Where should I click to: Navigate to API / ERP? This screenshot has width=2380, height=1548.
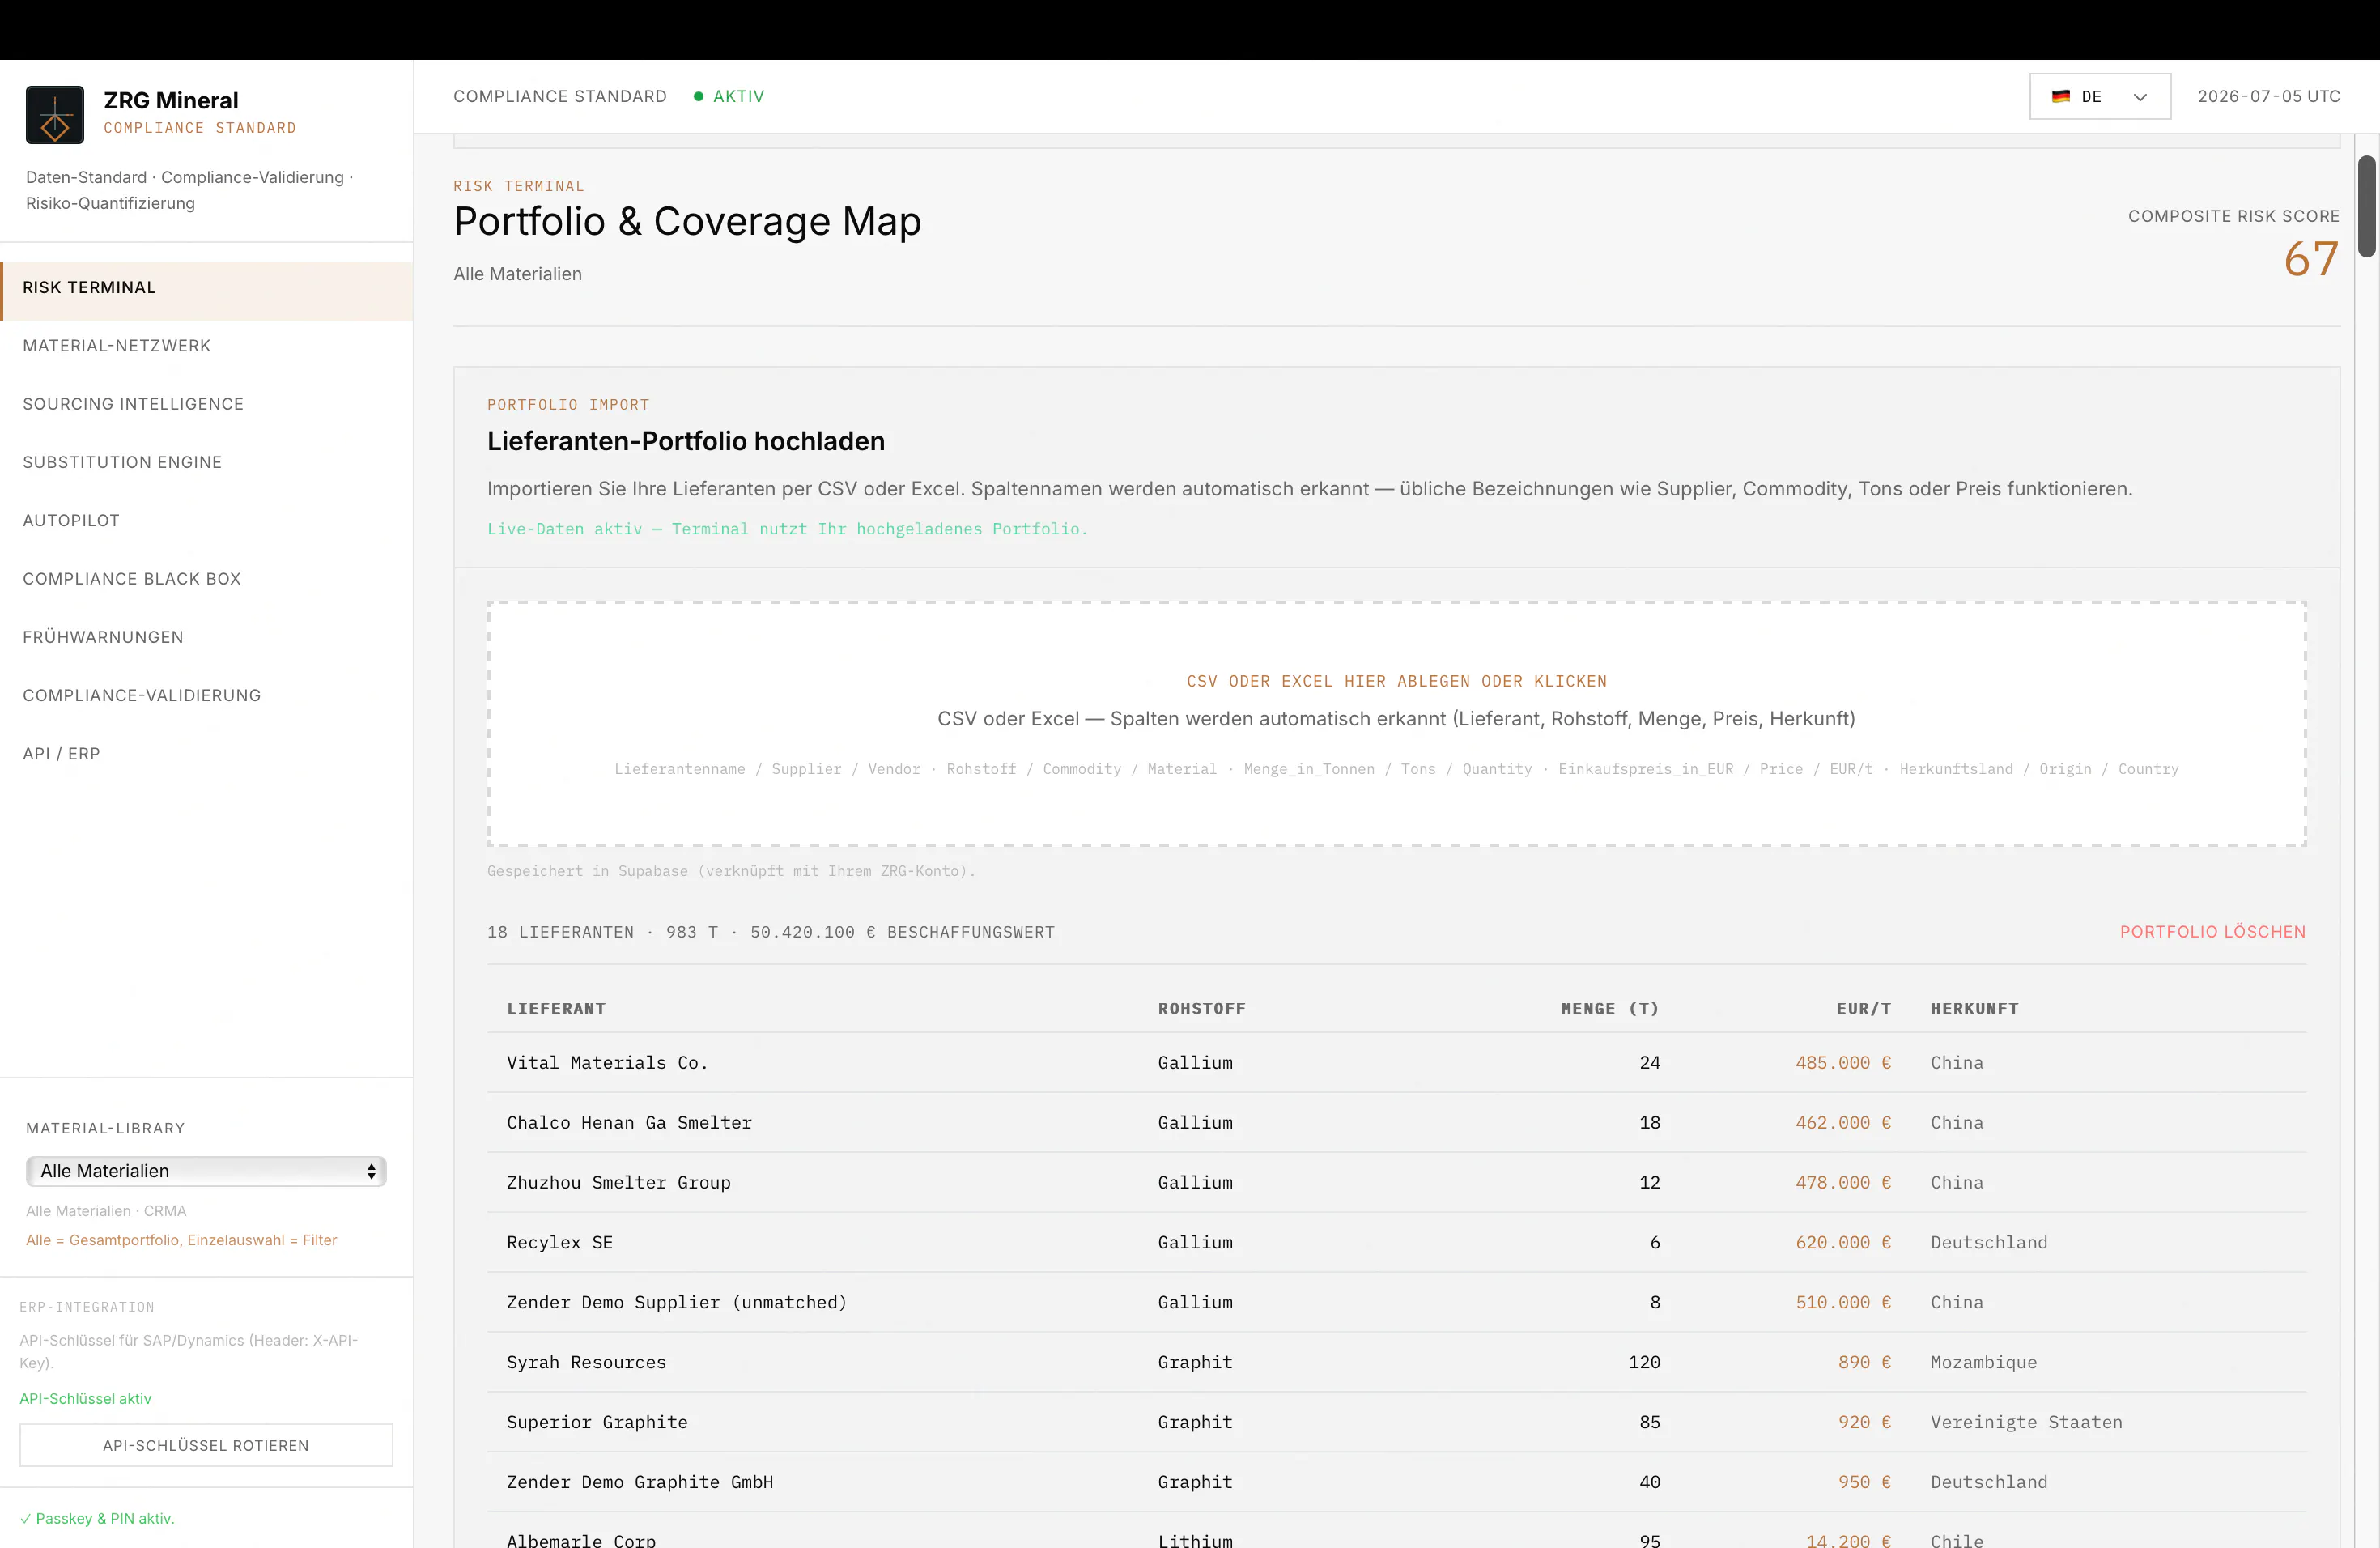point(207,754)
